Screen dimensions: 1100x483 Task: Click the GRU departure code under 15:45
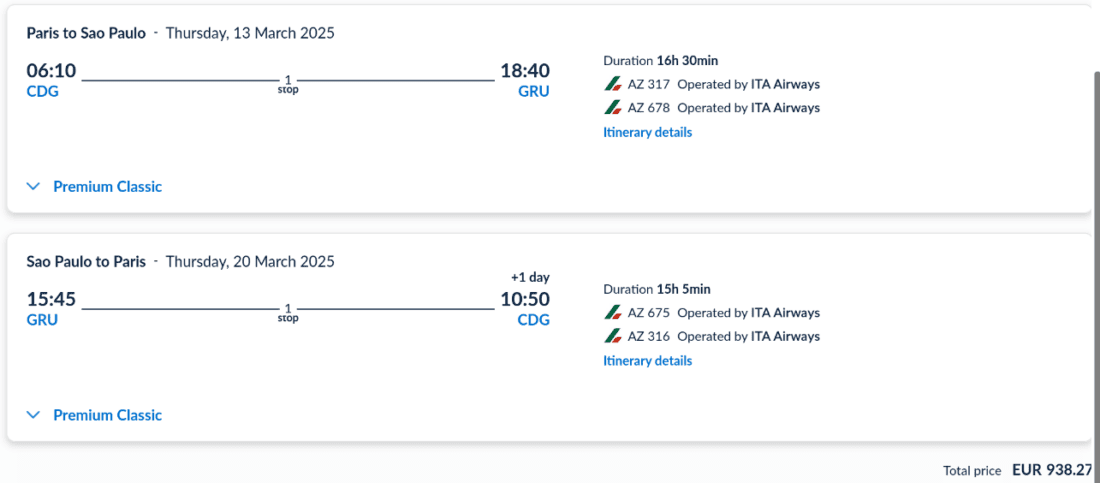coord(42,320)
